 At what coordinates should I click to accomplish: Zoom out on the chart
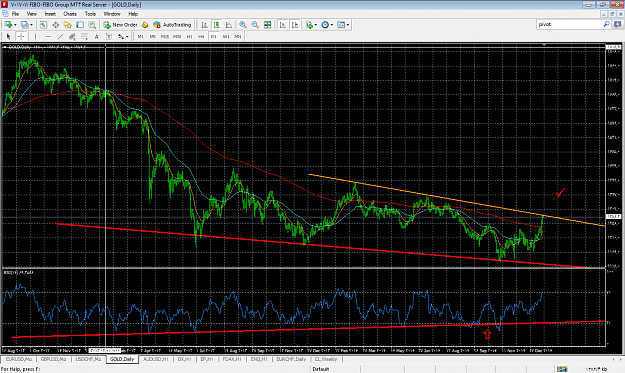coord(255,25)
